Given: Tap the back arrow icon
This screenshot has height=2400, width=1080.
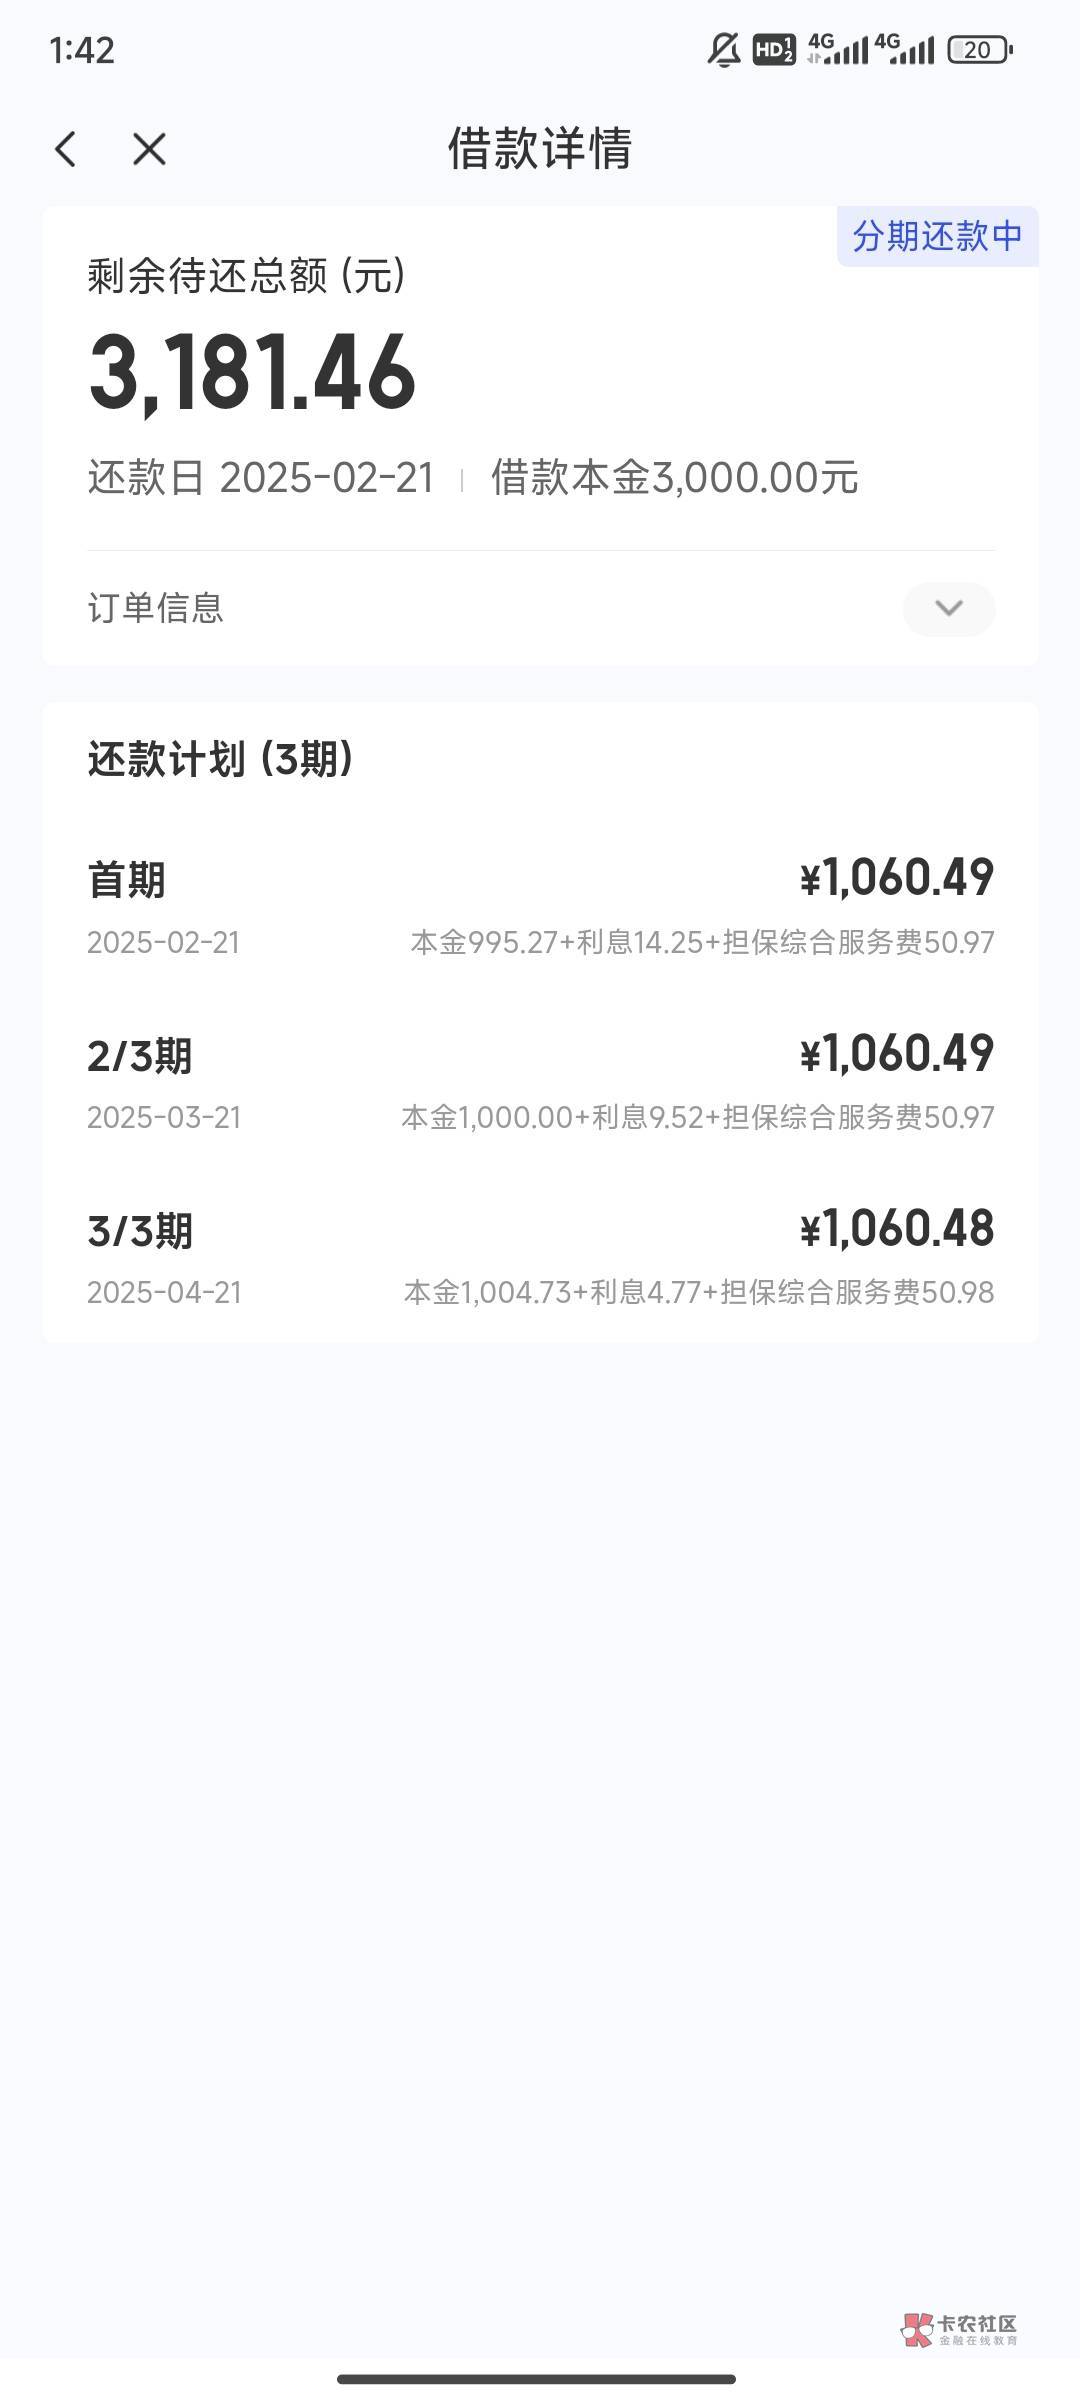Looking at the screenshot, I should [x=66, y=150].
